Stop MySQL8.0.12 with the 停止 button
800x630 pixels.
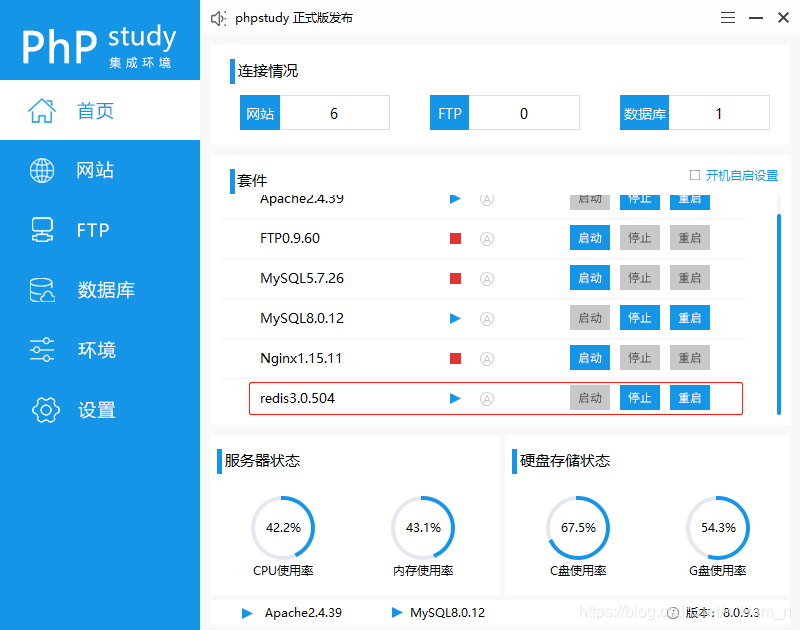pyautogui.click(x=640, y=318)
